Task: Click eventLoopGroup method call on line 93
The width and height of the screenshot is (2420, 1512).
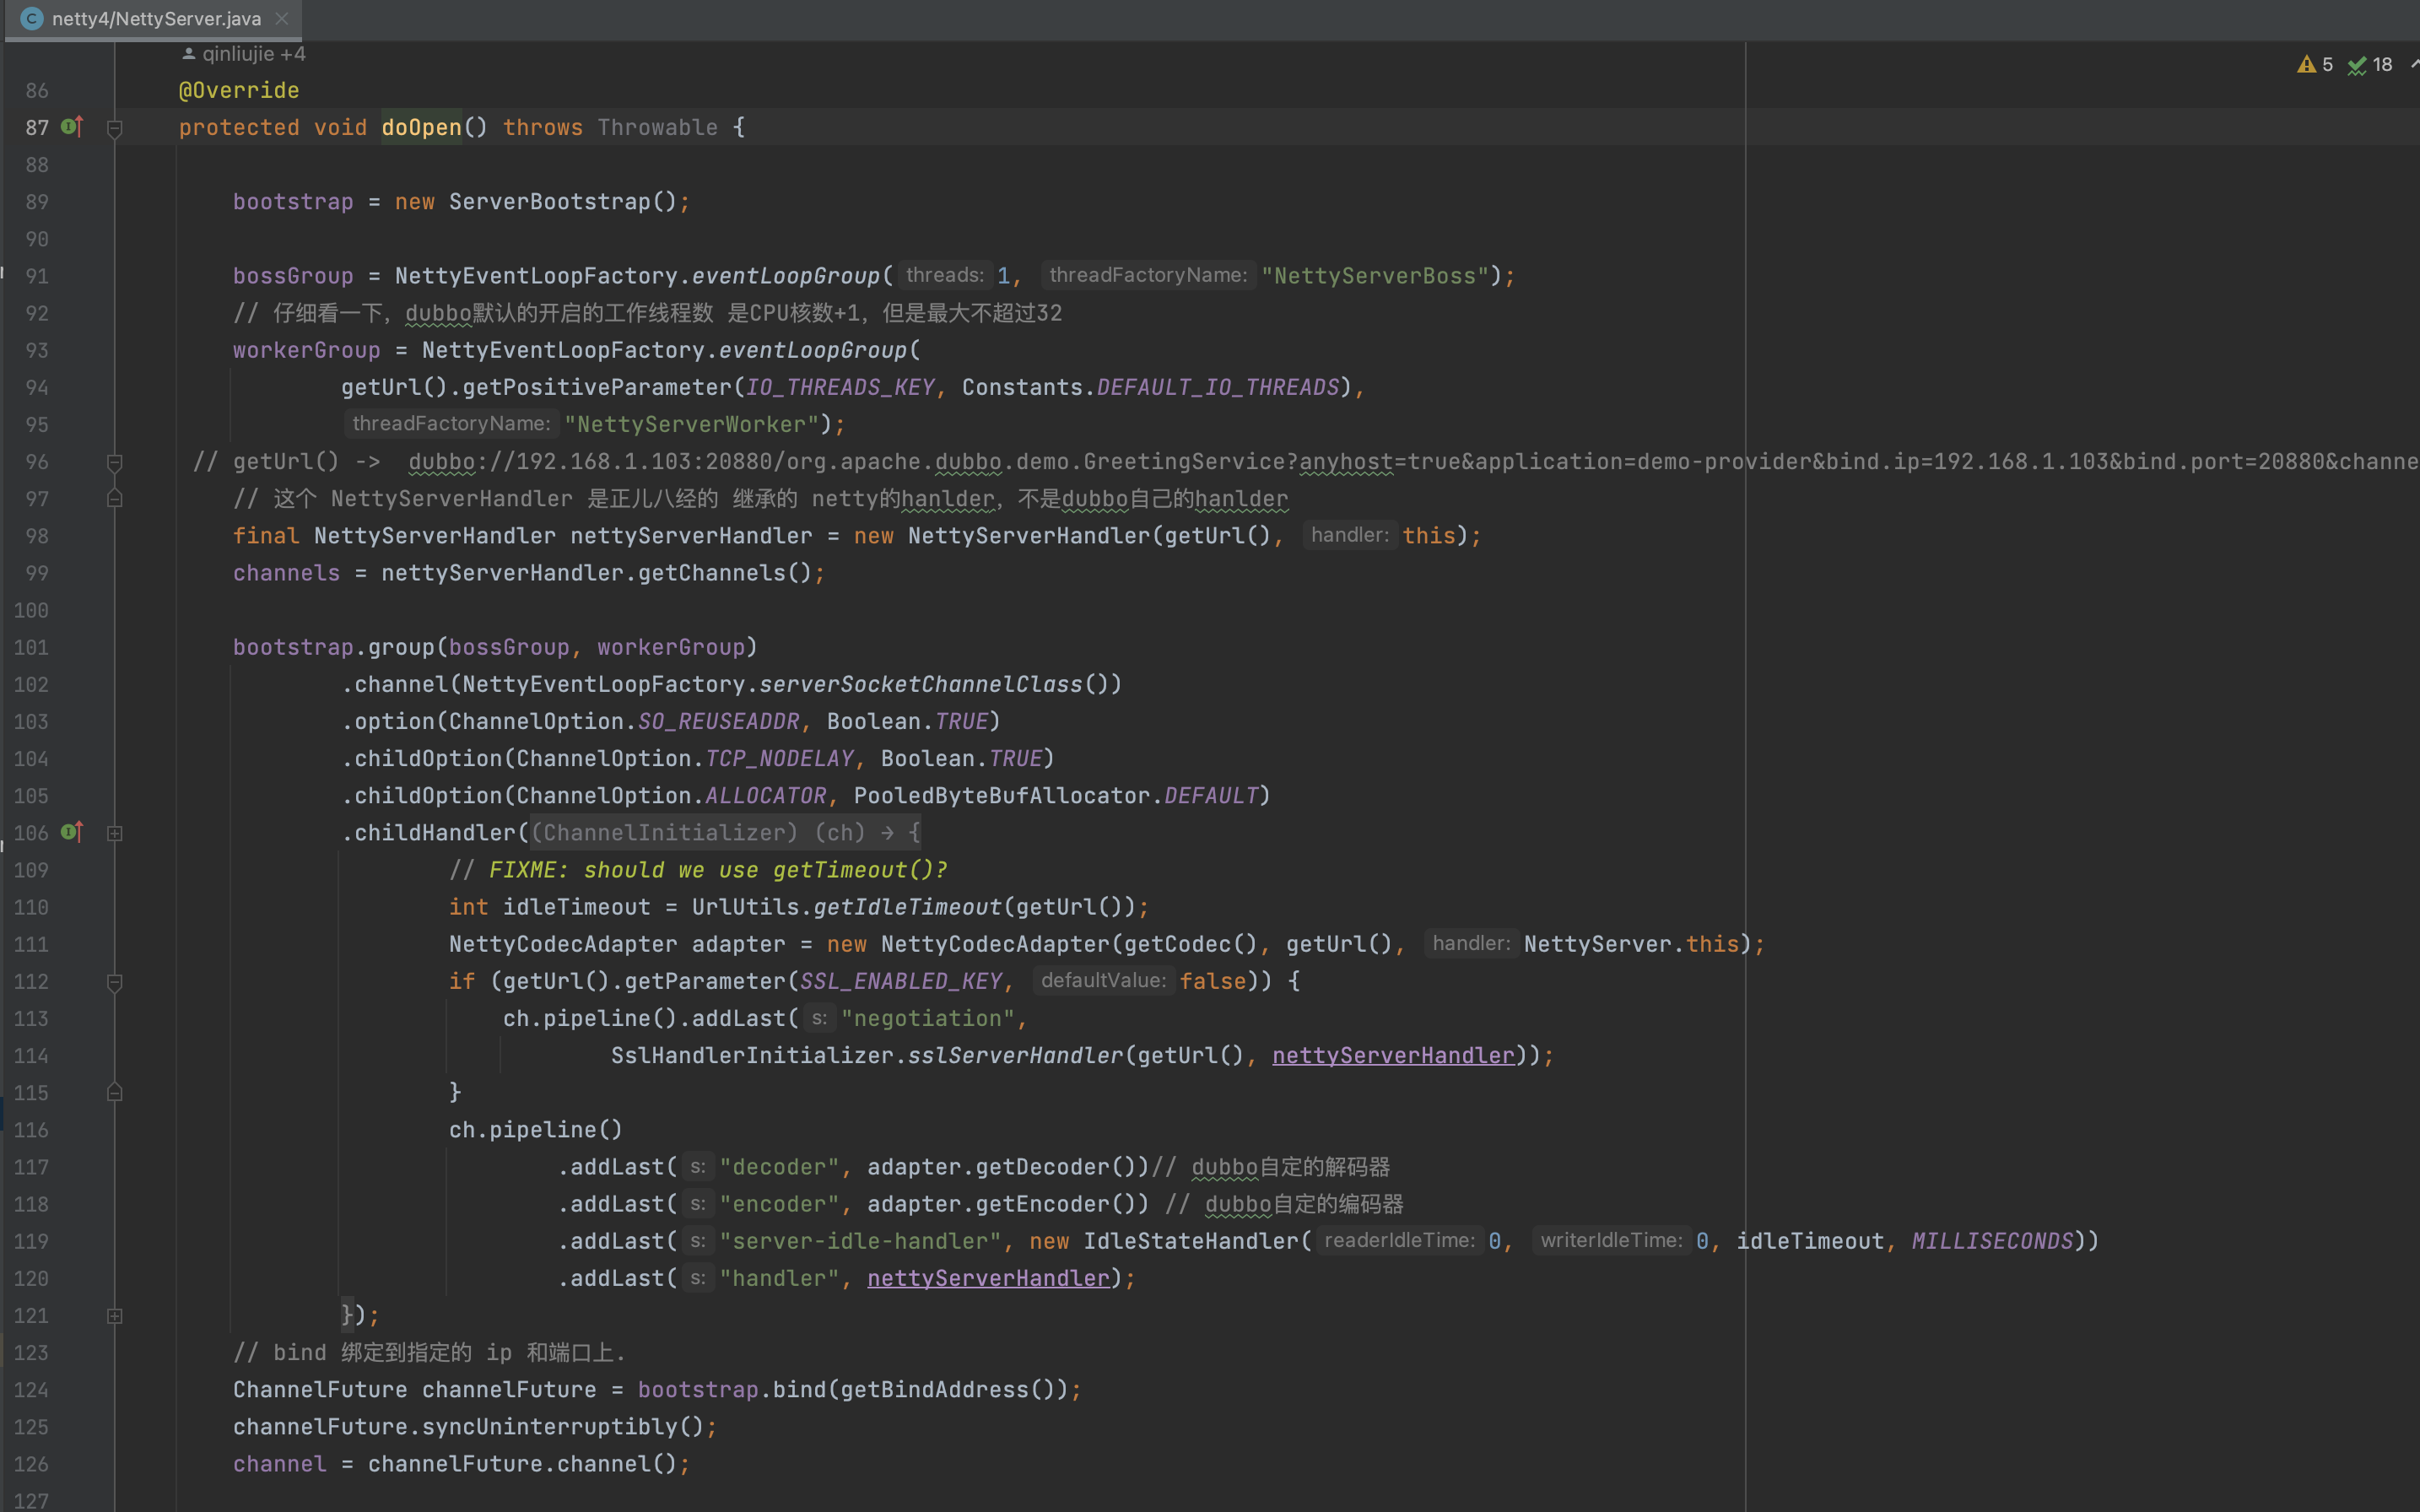Action: [x=813, y=350]
